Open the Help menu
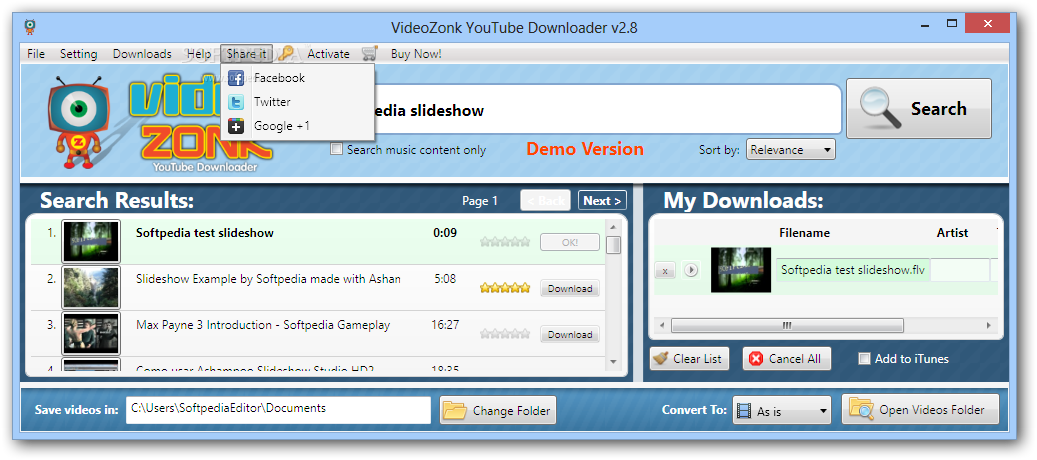 [x=198, y=54]
